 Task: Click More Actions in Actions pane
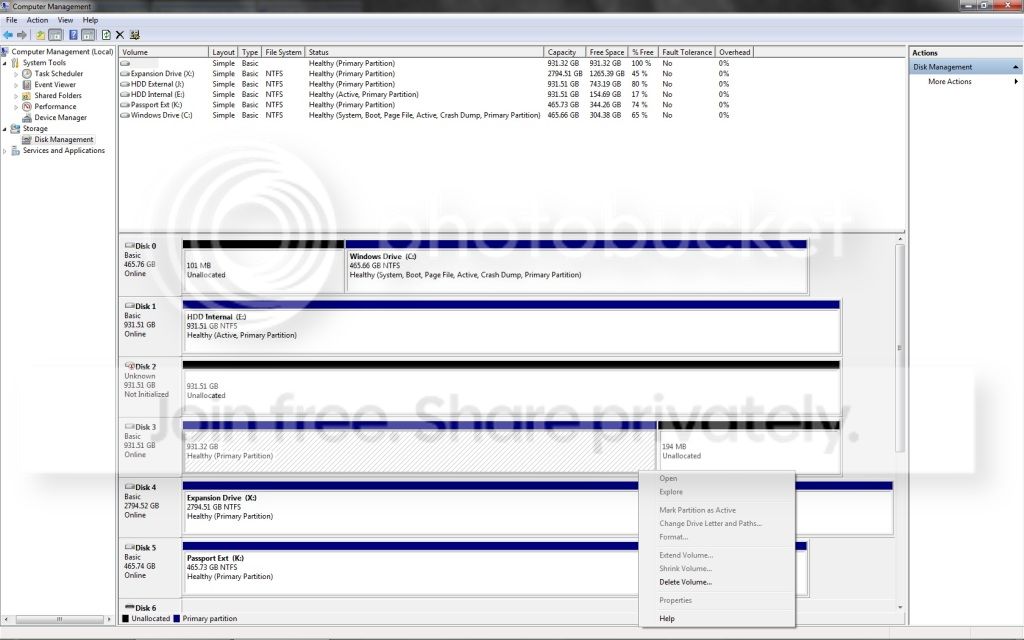pyautogui.click(x=950, y=82)
